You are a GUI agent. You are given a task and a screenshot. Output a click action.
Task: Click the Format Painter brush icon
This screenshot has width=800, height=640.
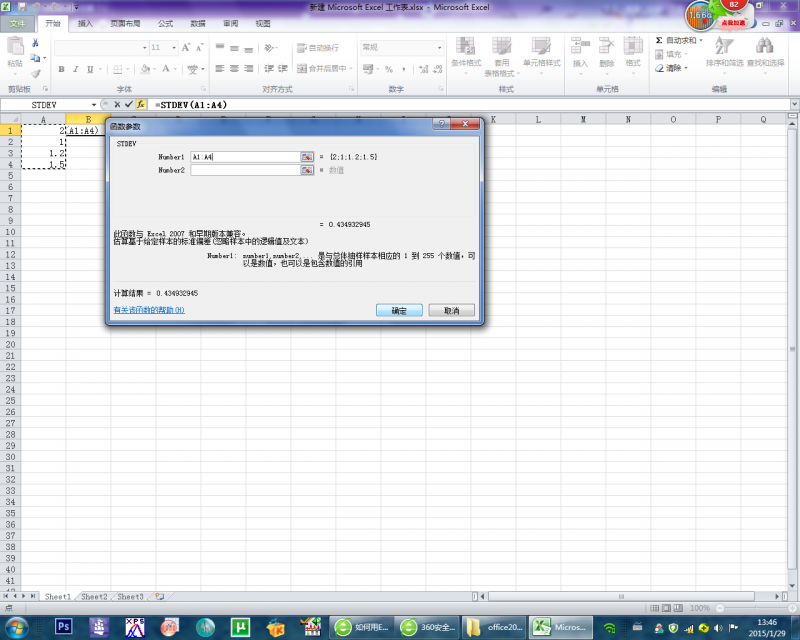coord(35,73)
